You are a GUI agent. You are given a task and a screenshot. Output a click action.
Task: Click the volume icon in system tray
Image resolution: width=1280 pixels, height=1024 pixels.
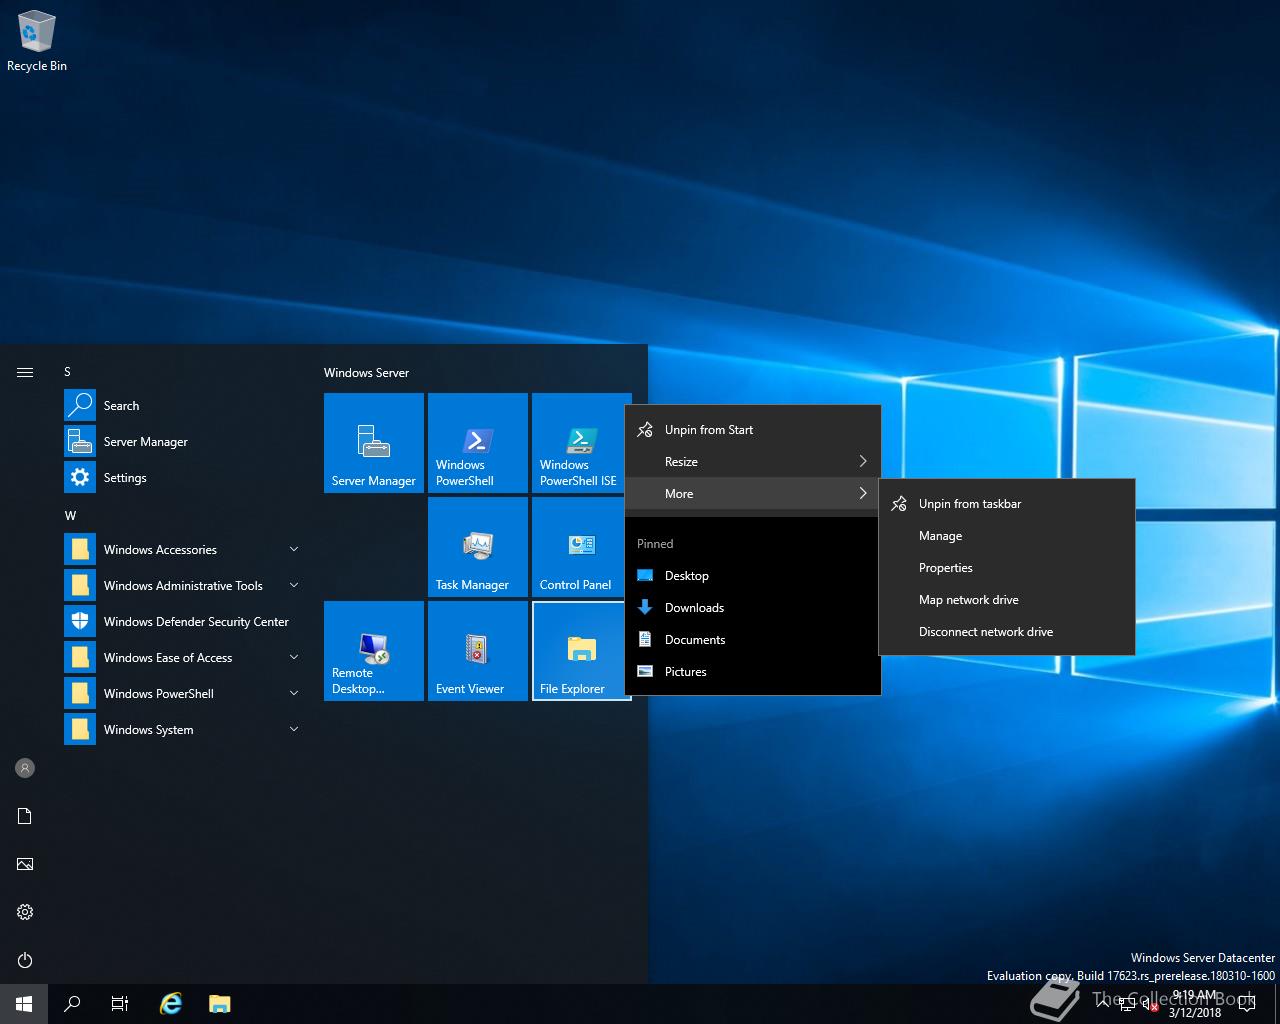[1150, 1005]
